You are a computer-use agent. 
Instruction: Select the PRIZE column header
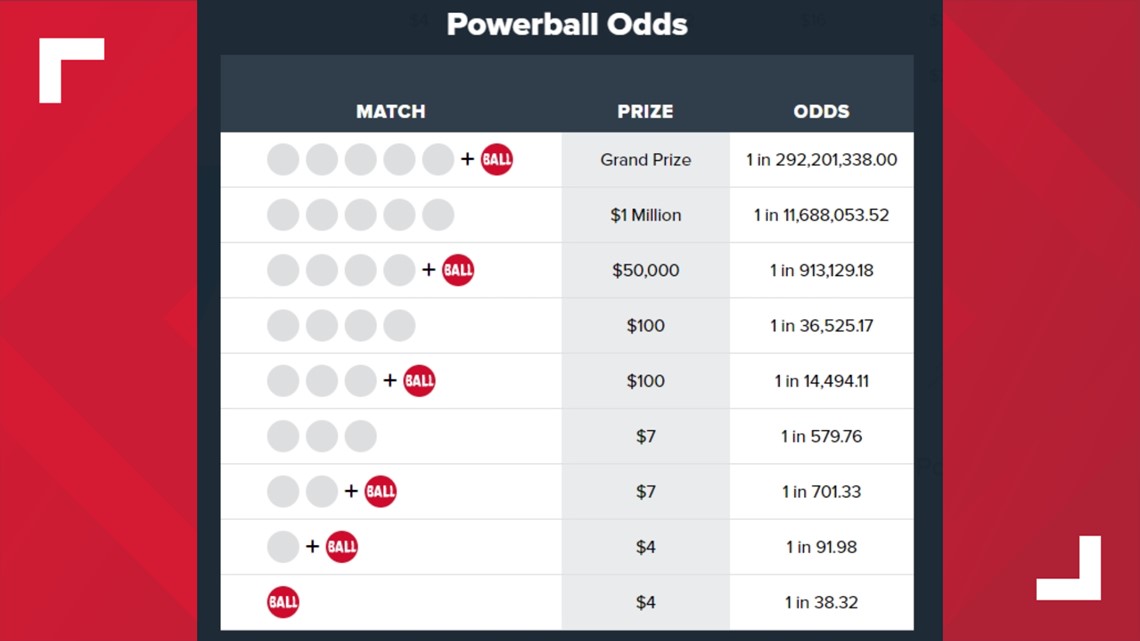tap(646, 111)
